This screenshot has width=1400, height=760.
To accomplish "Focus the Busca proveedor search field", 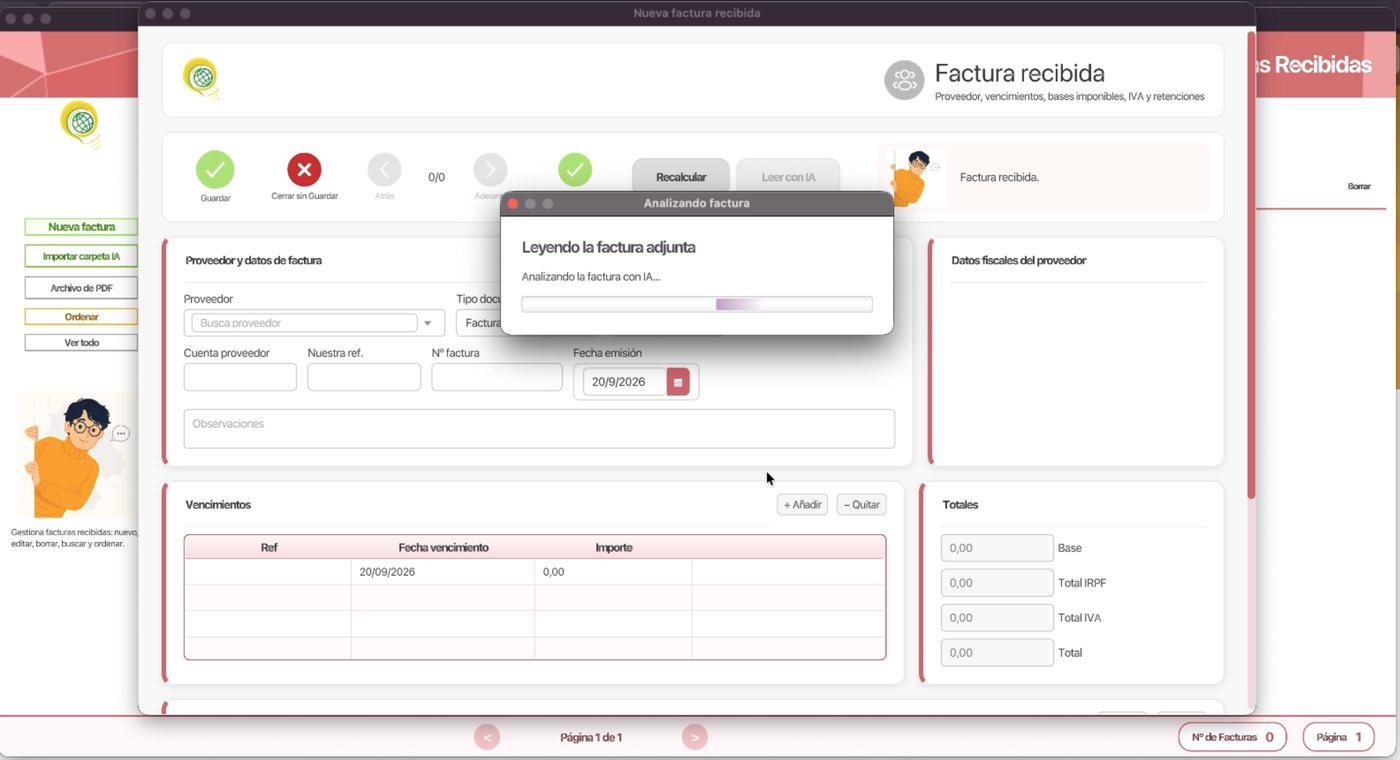I will [x=304, y=323].
